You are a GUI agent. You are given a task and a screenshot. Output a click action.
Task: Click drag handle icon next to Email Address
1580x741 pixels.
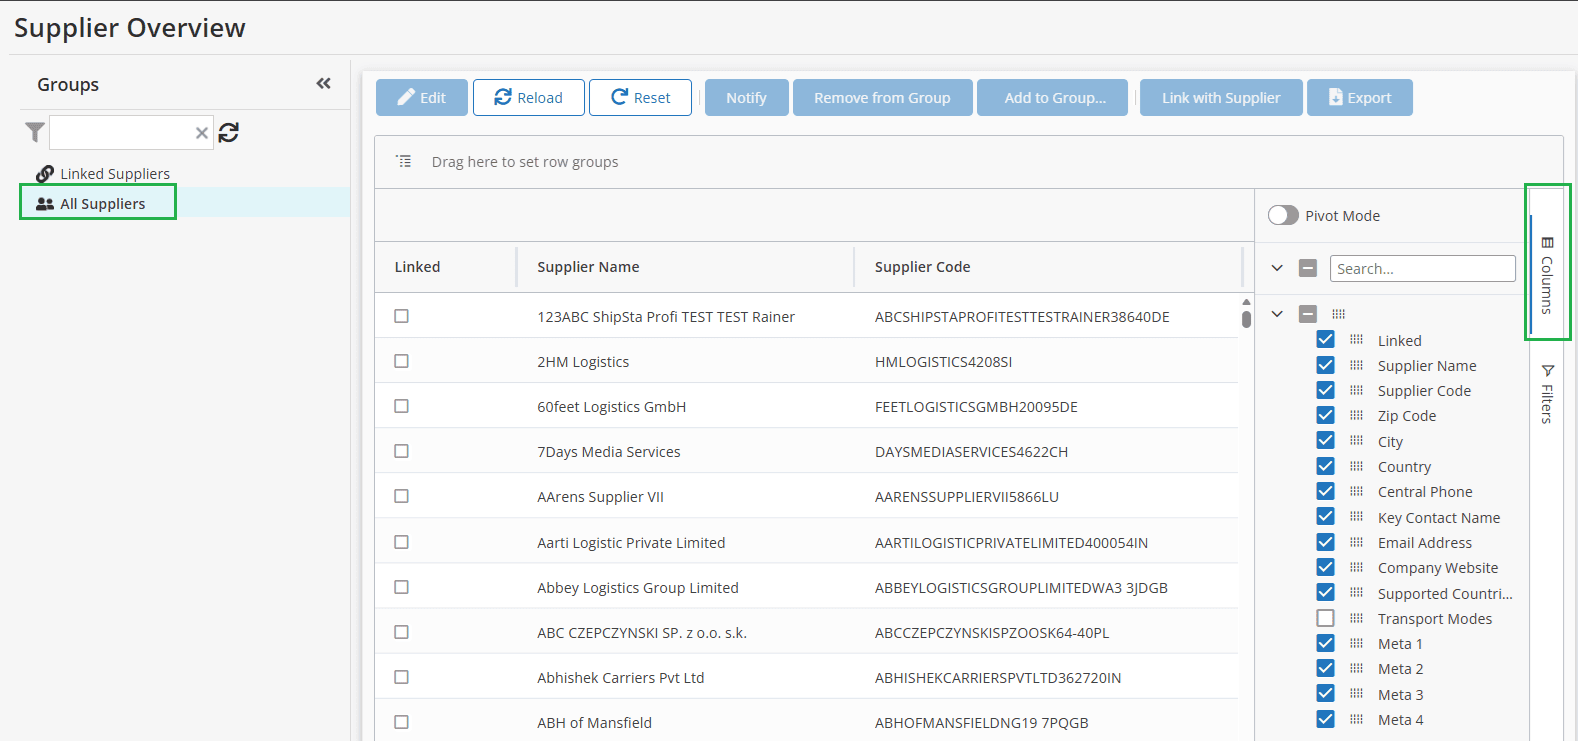(1356, 542)
